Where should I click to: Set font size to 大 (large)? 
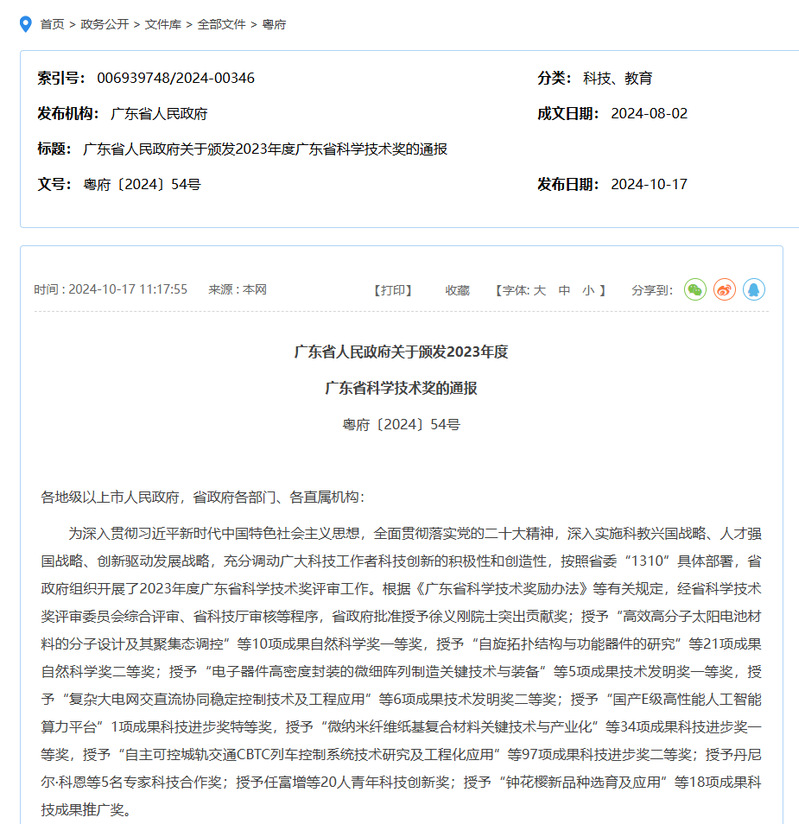coord(539,290)
